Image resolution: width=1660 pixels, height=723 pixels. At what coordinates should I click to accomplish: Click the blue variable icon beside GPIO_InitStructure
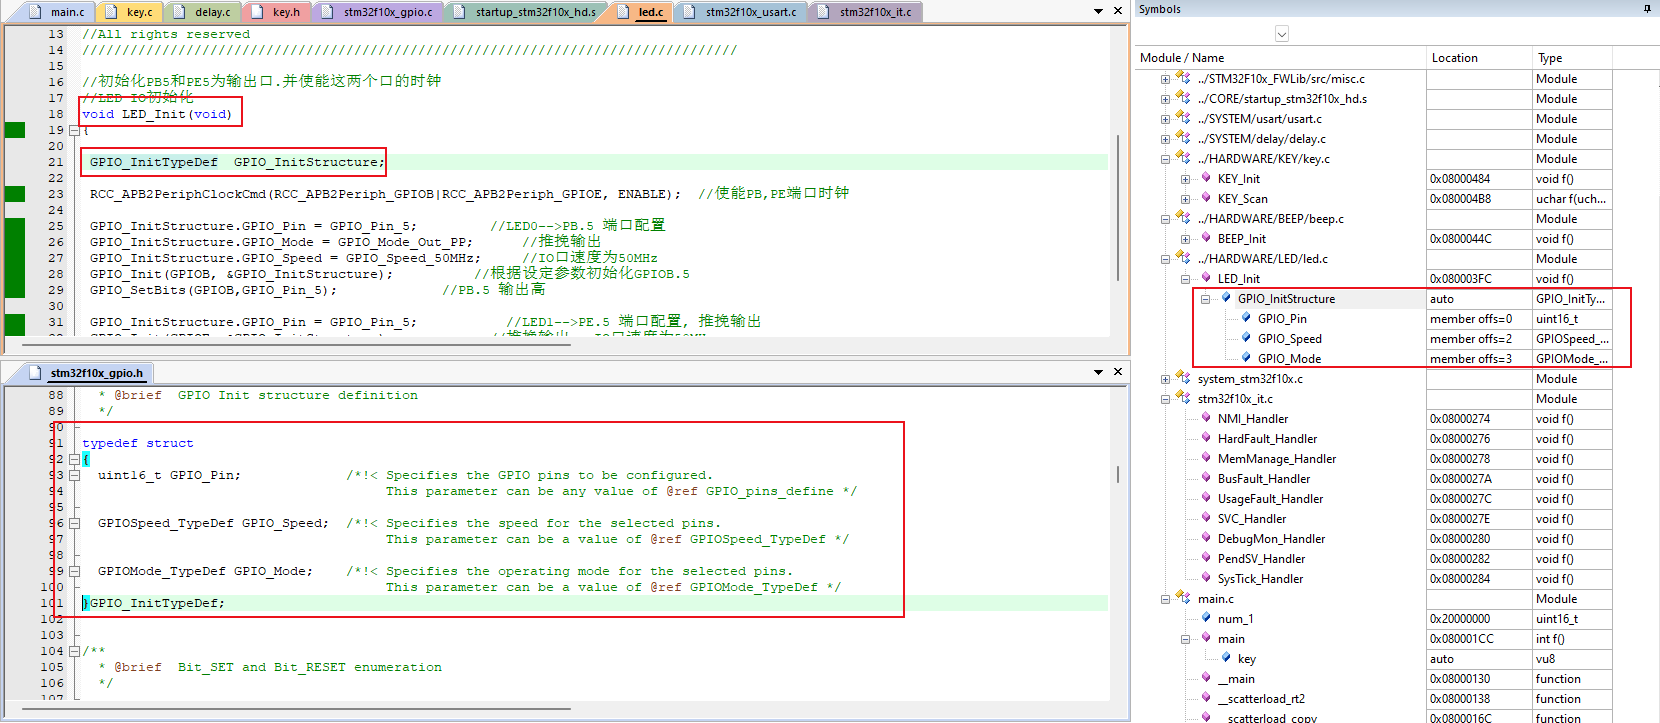click(1226, 298)
